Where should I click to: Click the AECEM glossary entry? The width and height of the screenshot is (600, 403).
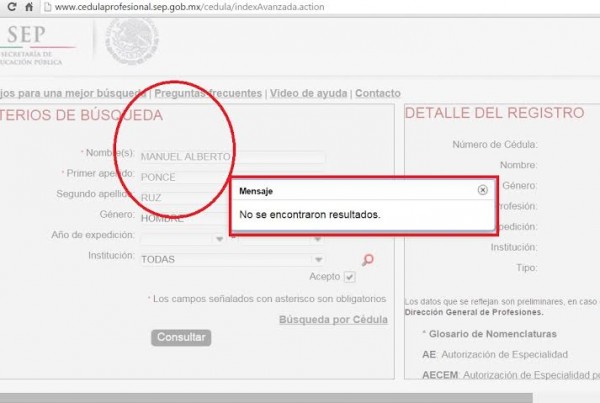point(511,375)
